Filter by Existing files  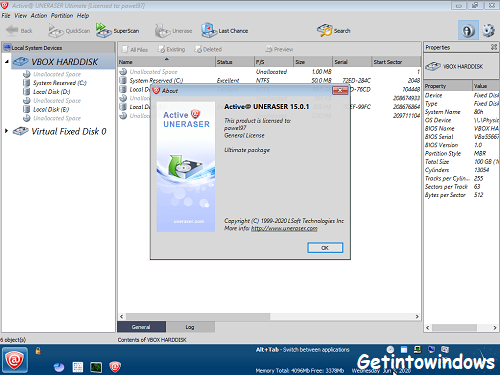[171, 49]
